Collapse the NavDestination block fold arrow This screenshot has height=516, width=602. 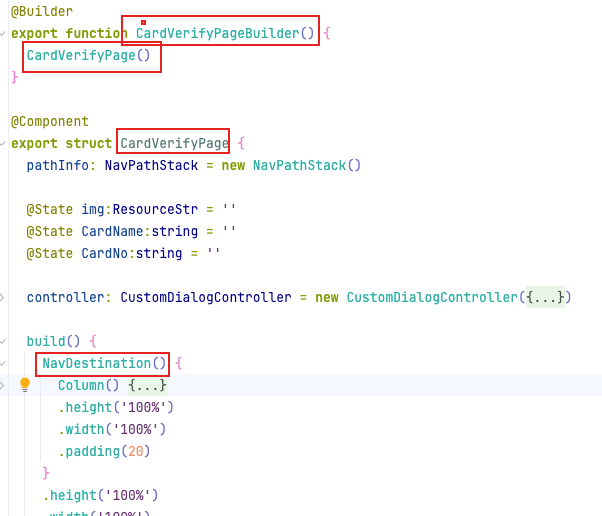pos(2,363)
